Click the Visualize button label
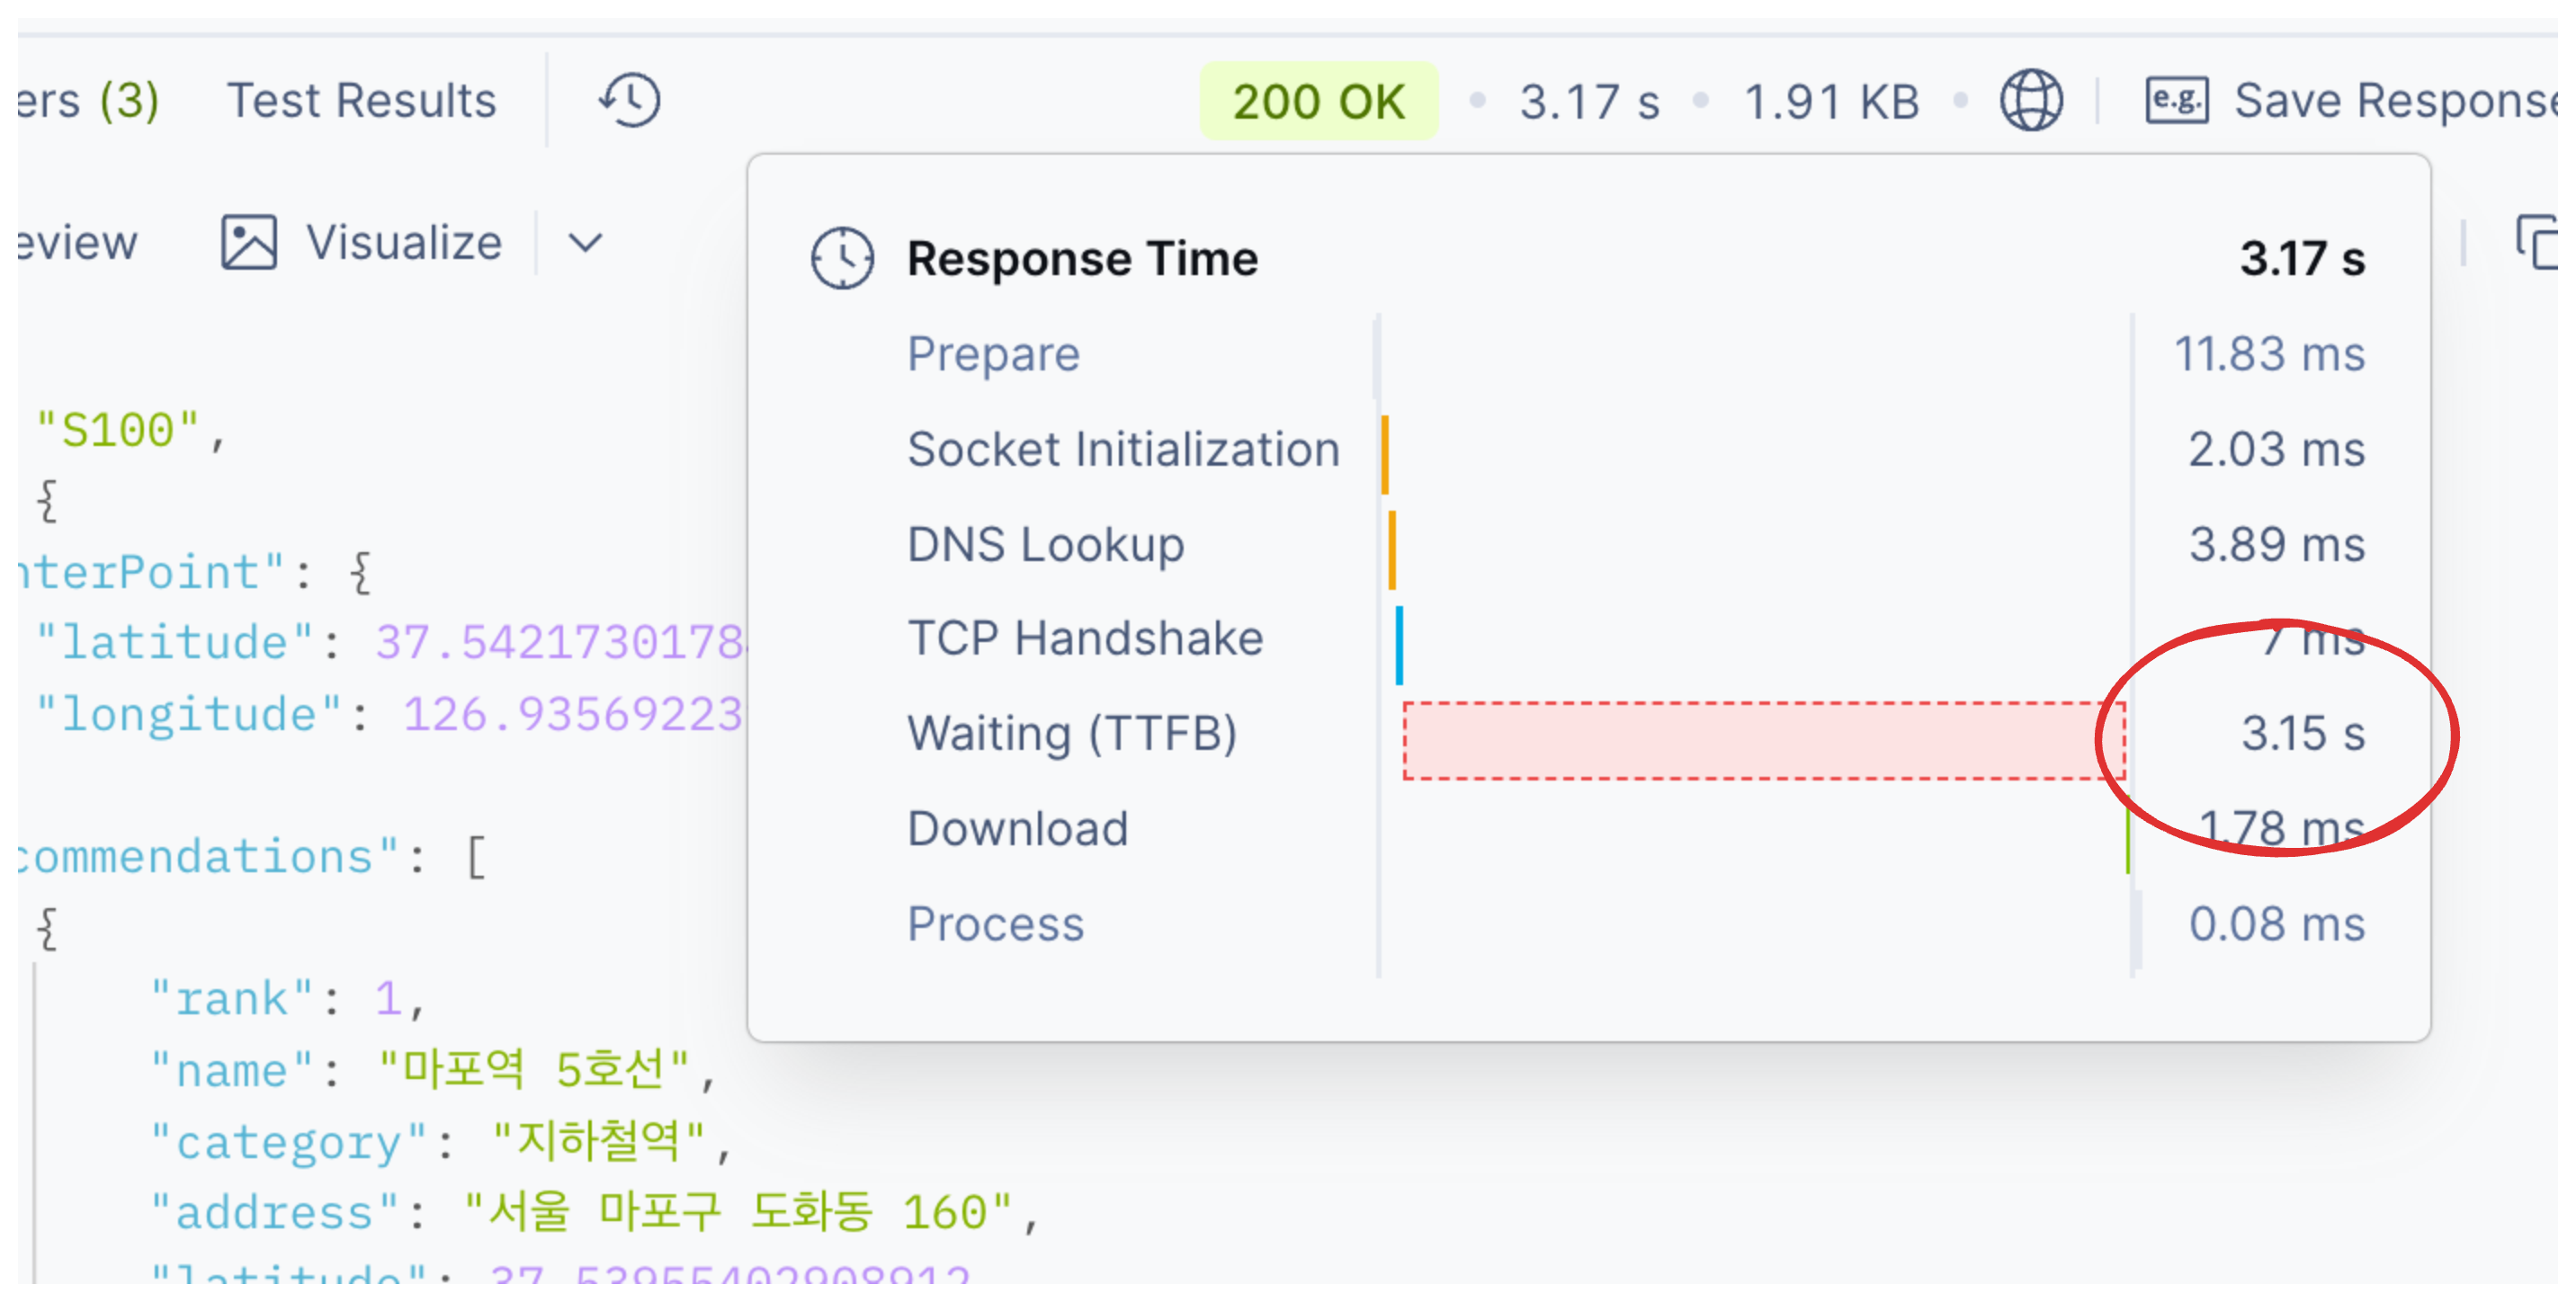The height and width of the screenshot is (1302, 2576). [x=404, y=243]
